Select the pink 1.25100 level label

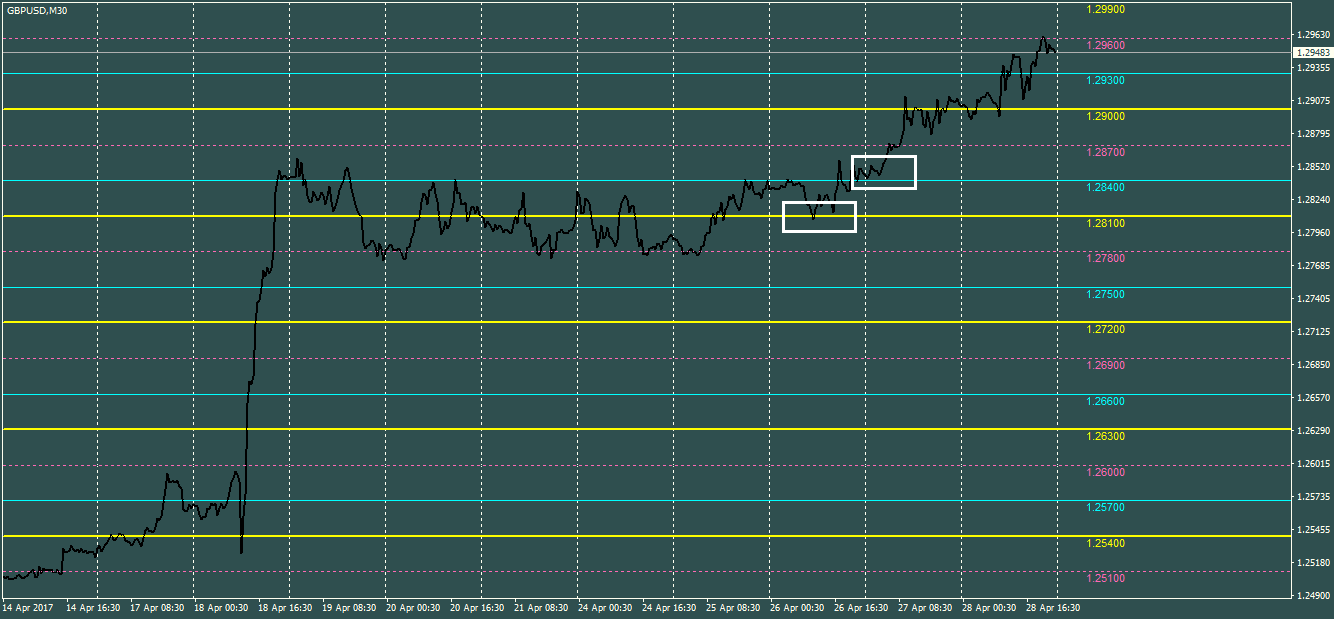(x=1105, y=578)
